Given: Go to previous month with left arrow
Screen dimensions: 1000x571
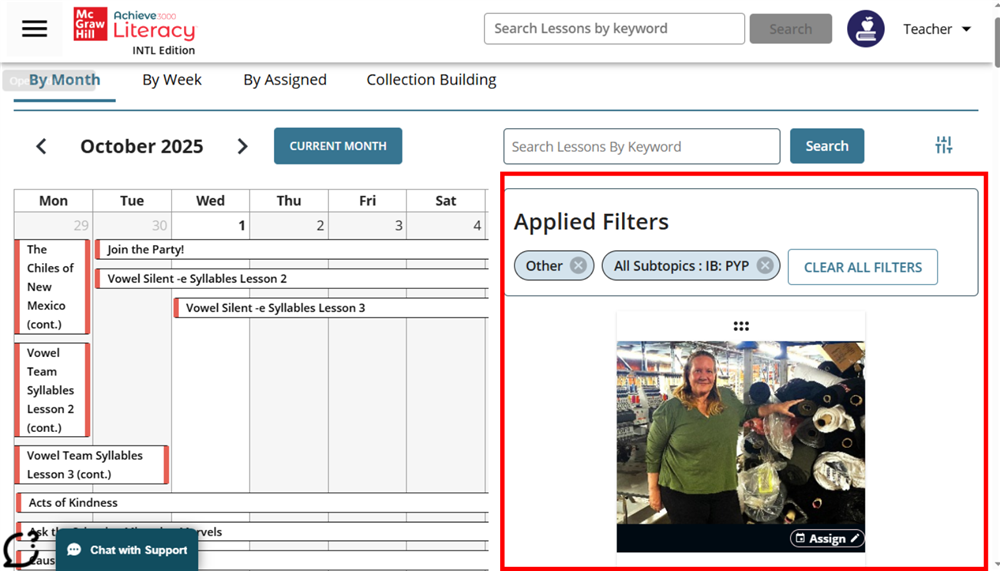Looking at the screenshot, I should (x=41, y=146).
